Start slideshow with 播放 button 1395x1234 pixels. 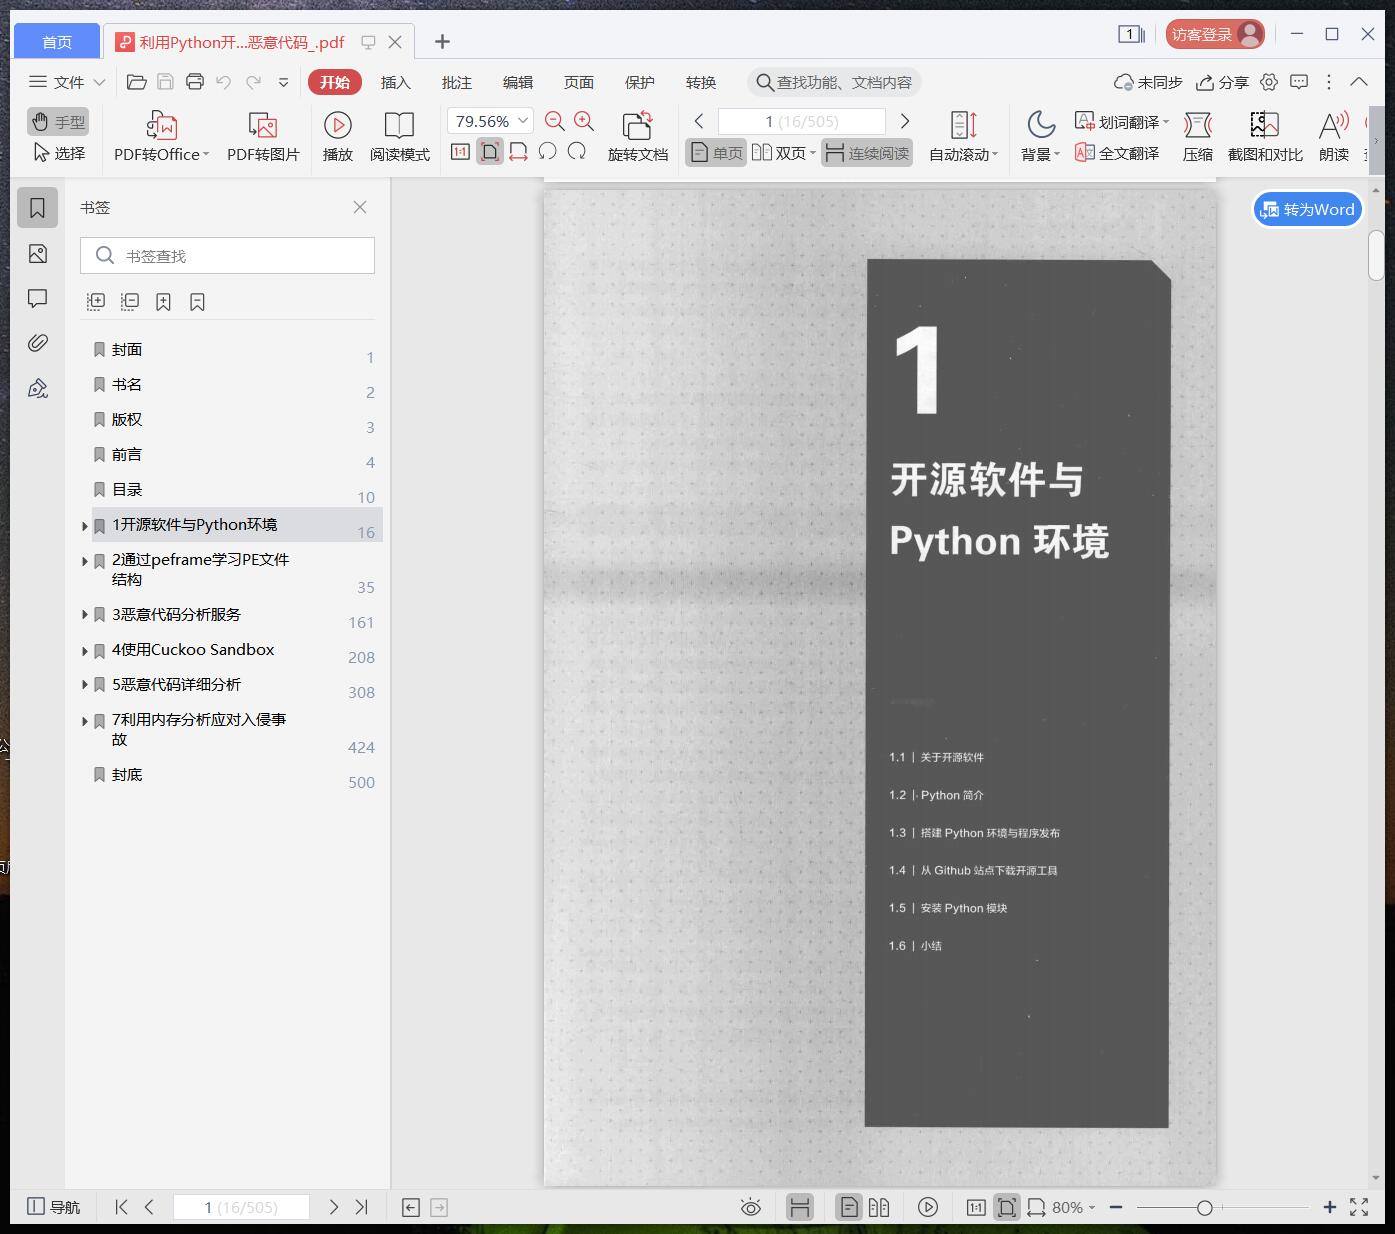coord(337,136)
